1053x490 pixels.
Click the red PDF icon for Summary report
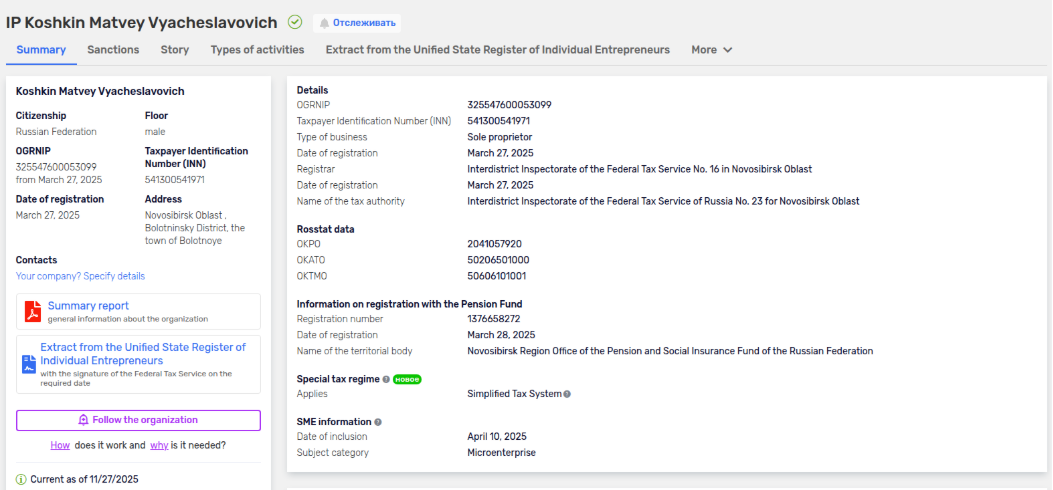point(33,311)
